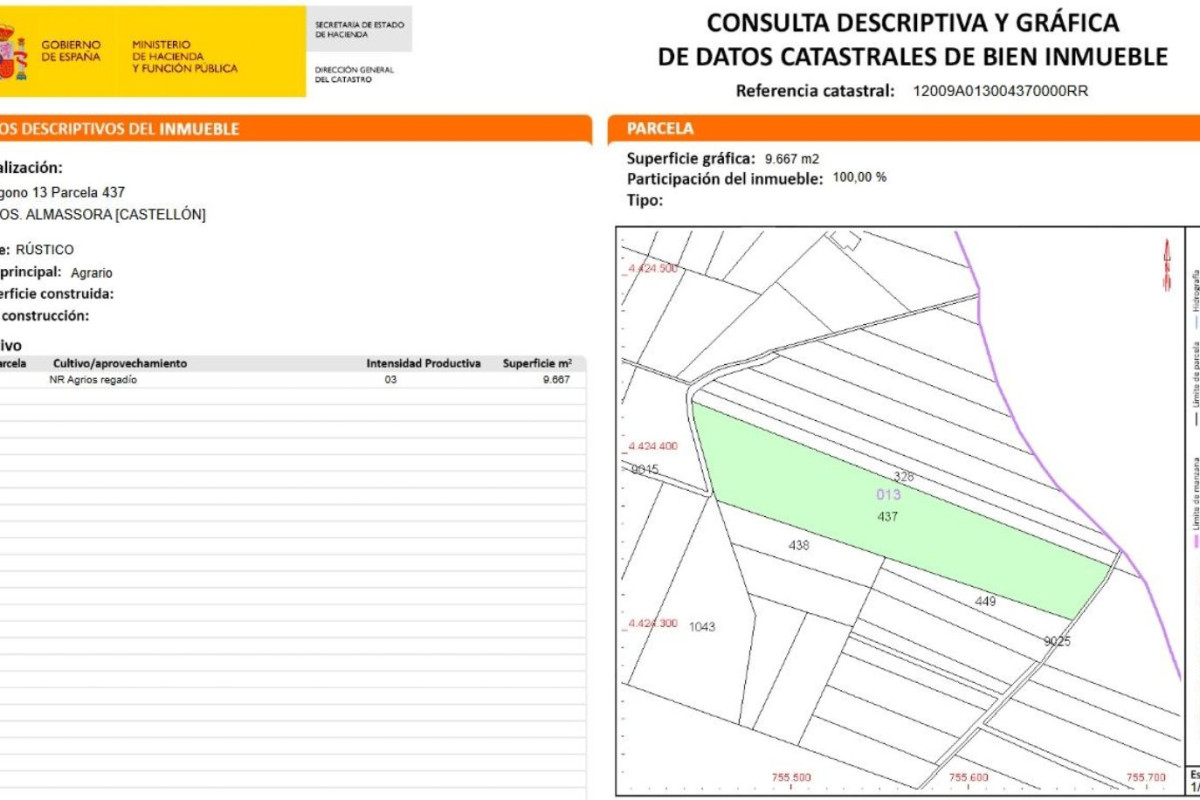Click the Intensidad Productiva column header
The height and width of the screenshot is (800, 1200).
(x=423, y=363)
